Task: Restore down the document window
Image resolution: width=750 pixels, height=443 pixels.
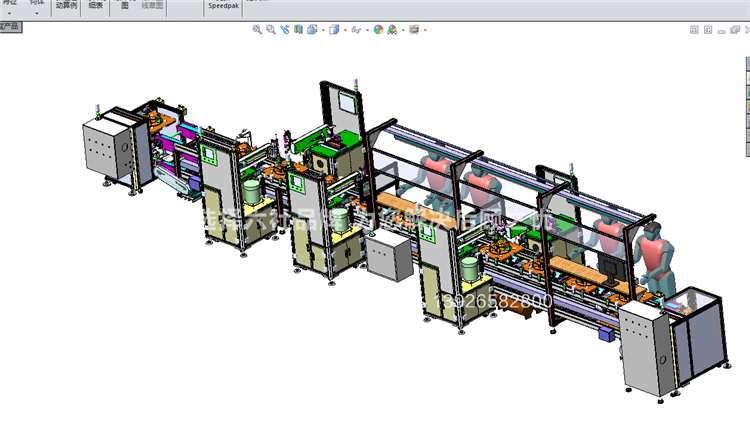Action: (x=735, y=30)
